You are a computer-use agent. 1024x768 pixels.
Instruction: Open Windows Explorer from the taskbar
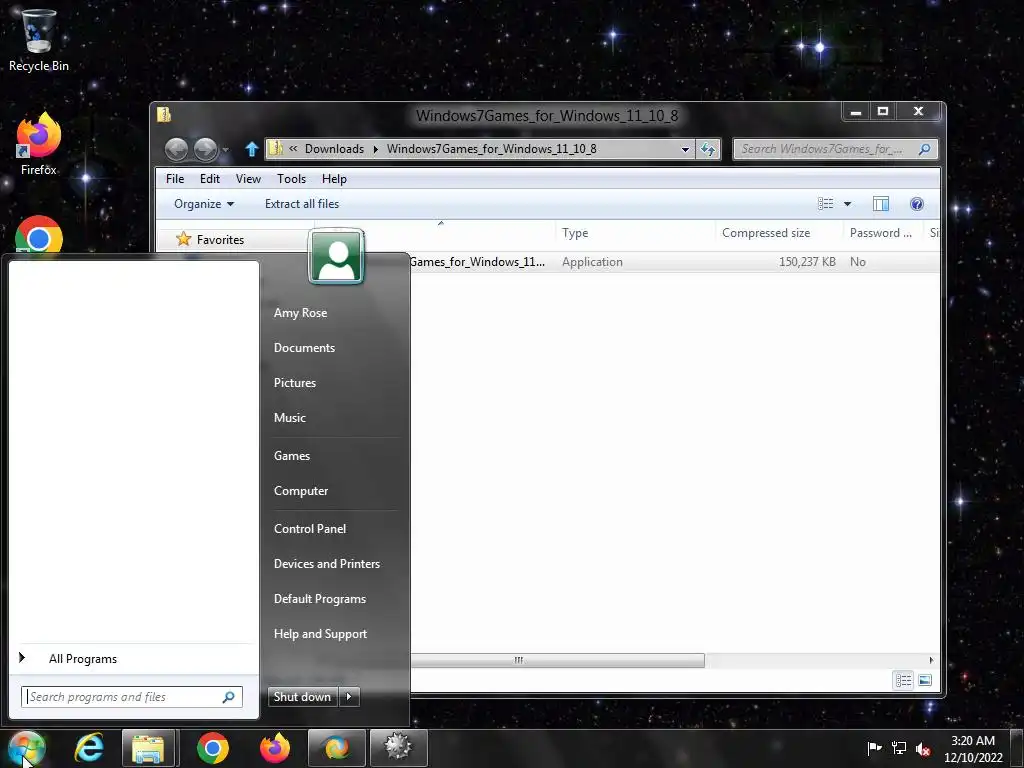coord(148,748)
